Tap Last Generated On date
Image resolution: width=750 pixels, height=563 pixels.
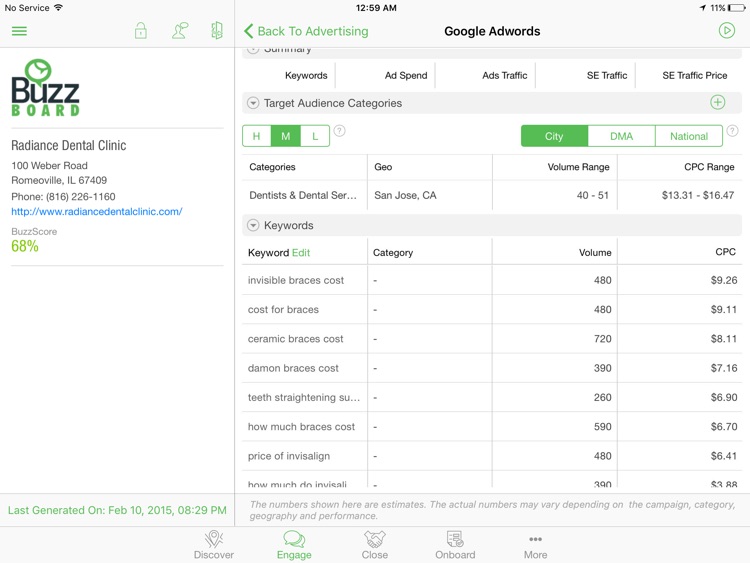(117, 510)
